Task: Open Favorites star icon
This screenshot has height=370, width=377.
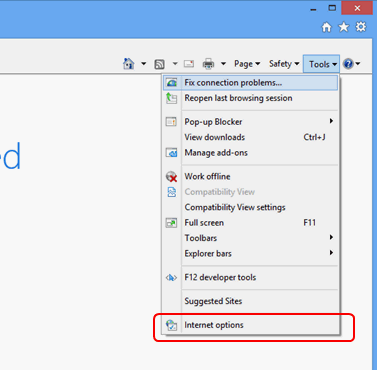Action: (344, 27)
